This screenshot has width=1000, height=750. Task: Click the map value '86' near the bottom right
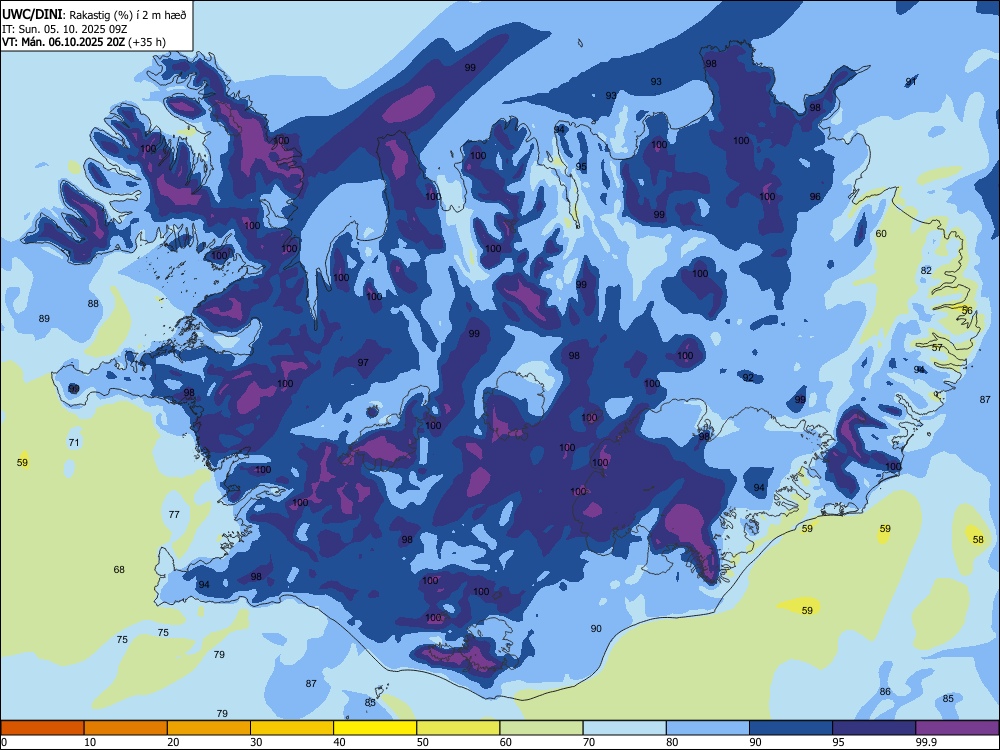point(885,691)
